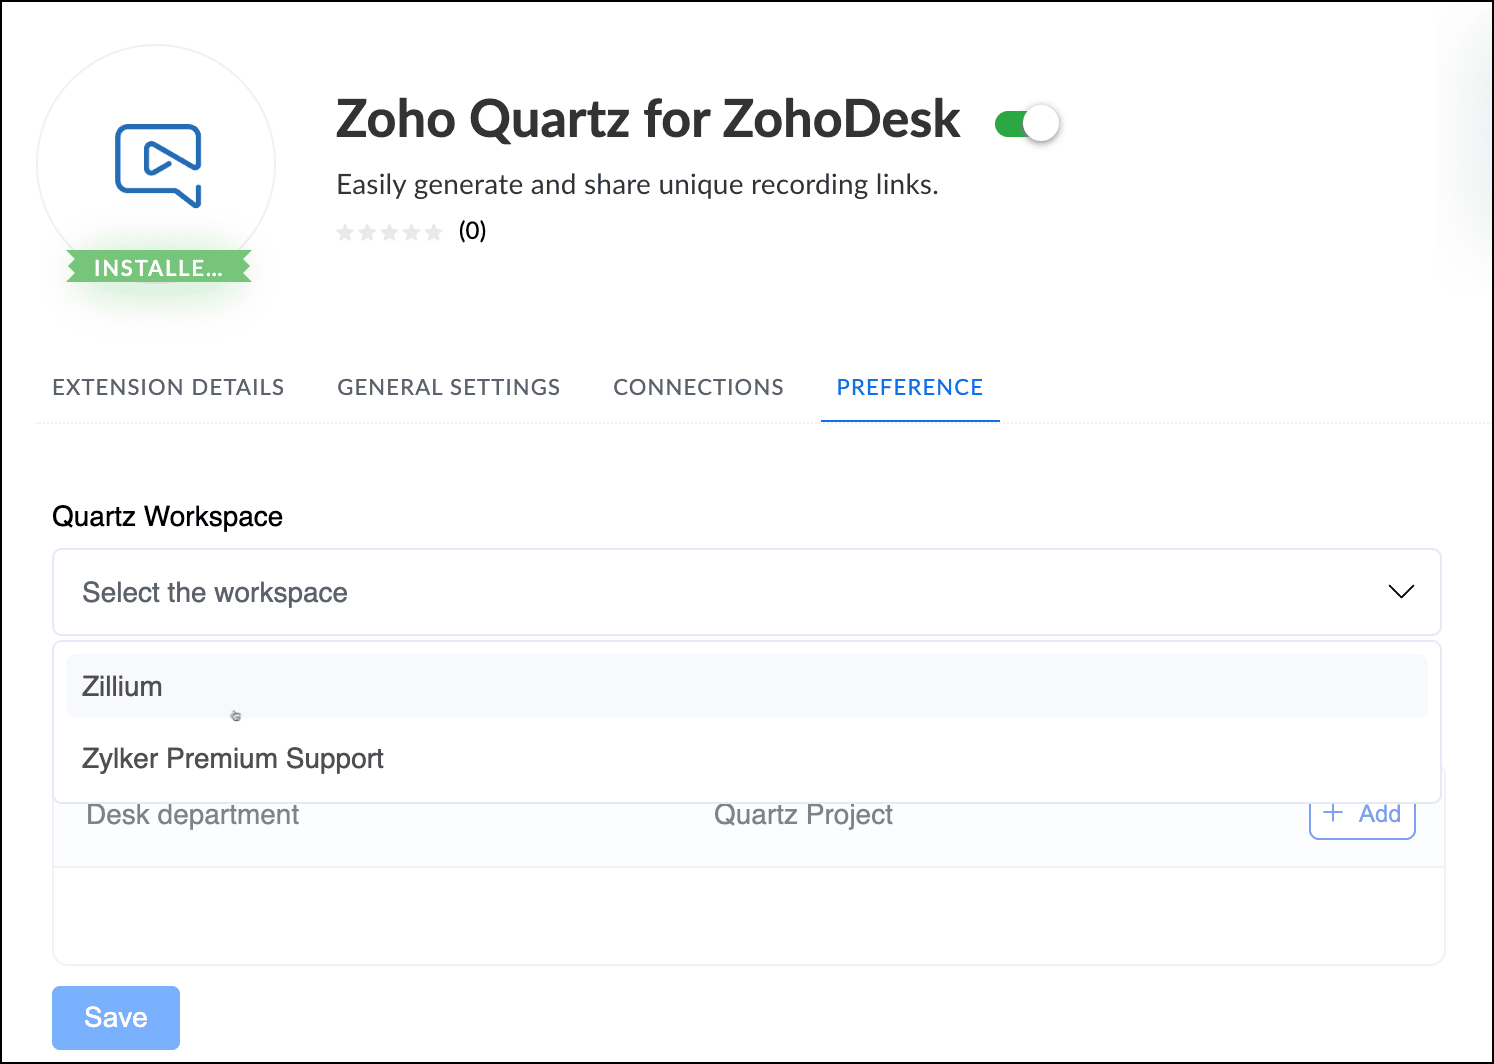Click the Quartz Project column header
Viewport: 1494px width, 1064px height.
click(x=803, y=816)
